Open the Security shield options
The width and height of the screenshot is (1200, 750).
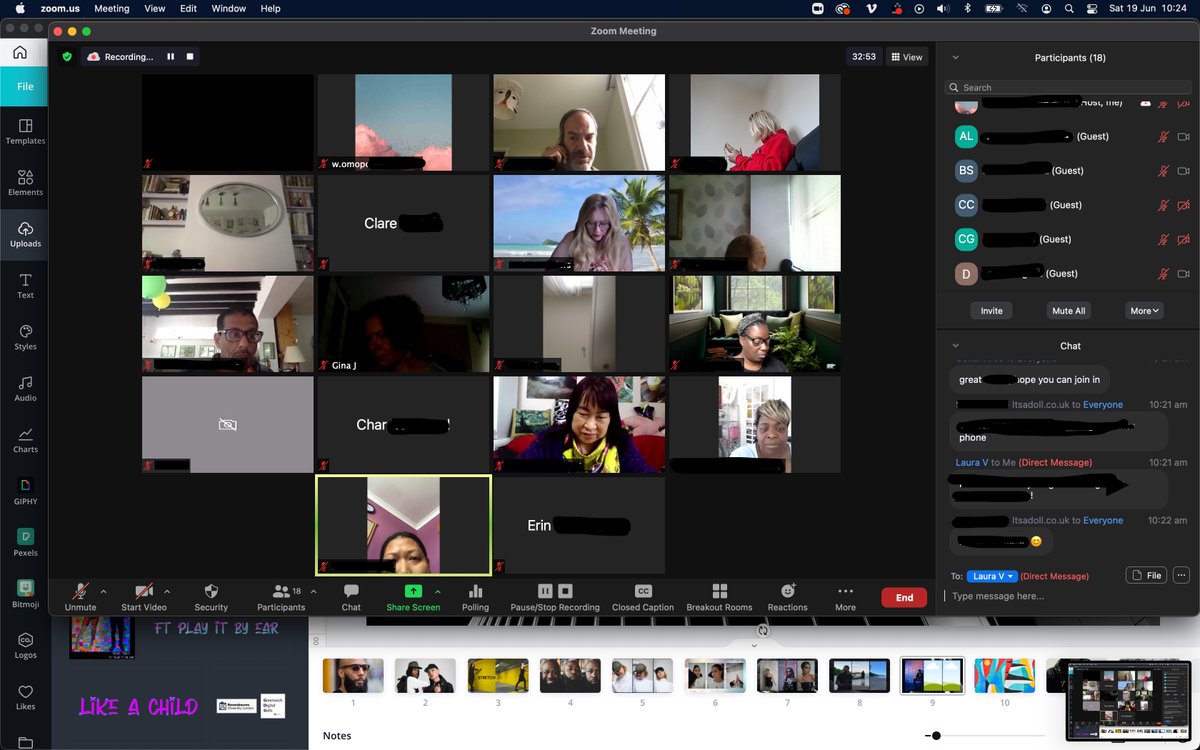pyautogui.click(x=211, y=591)
